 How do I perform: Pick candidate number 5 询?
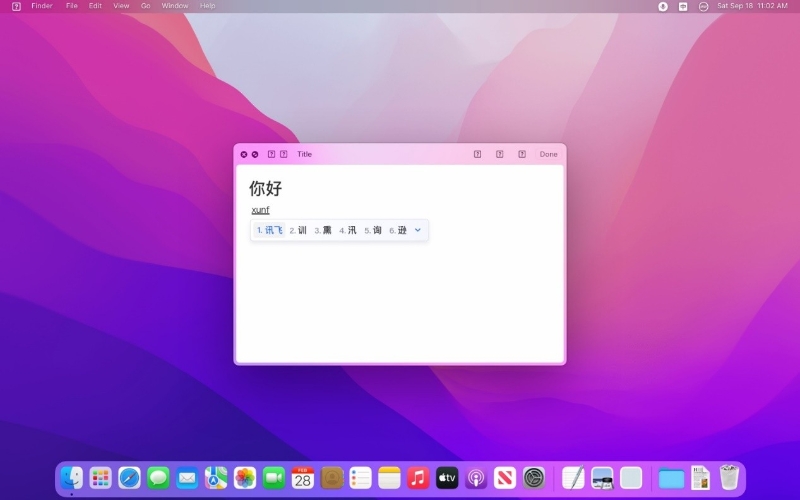tap(373, 230)
